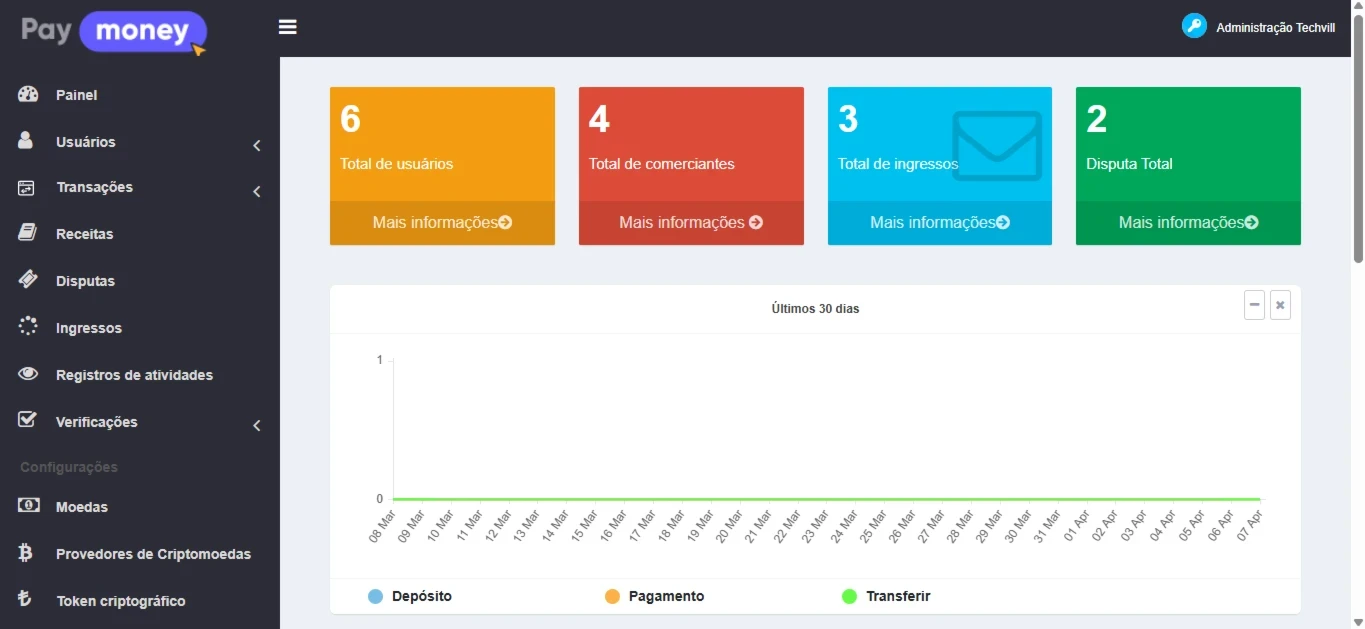
Task: Open the Token criptográfico menu item
Action: click(120, 601)
